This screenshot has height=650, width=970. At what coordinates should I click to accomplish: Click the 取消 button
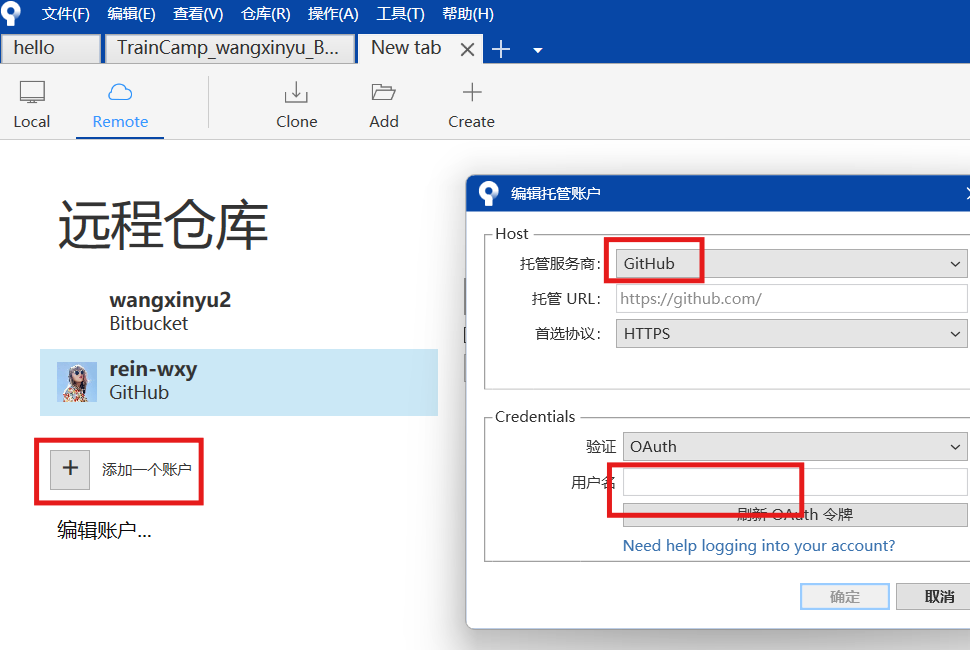click(x=933, y=596)
